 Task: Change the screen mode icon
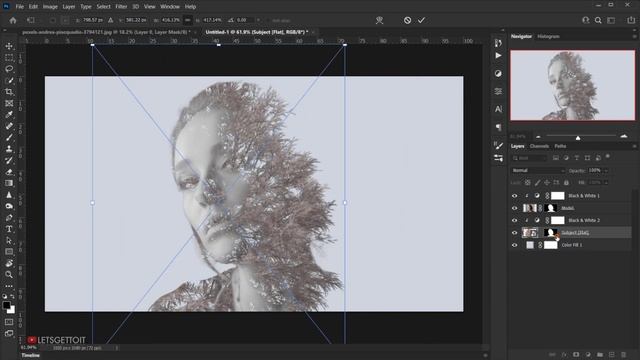tap(9, 333)
